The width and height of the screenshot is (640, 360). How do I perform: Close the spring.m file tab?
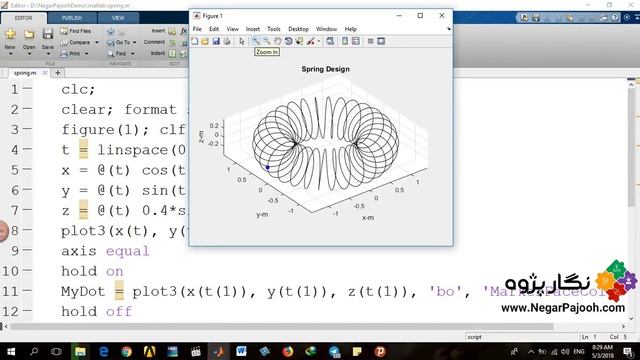click(x=45, y=73)
